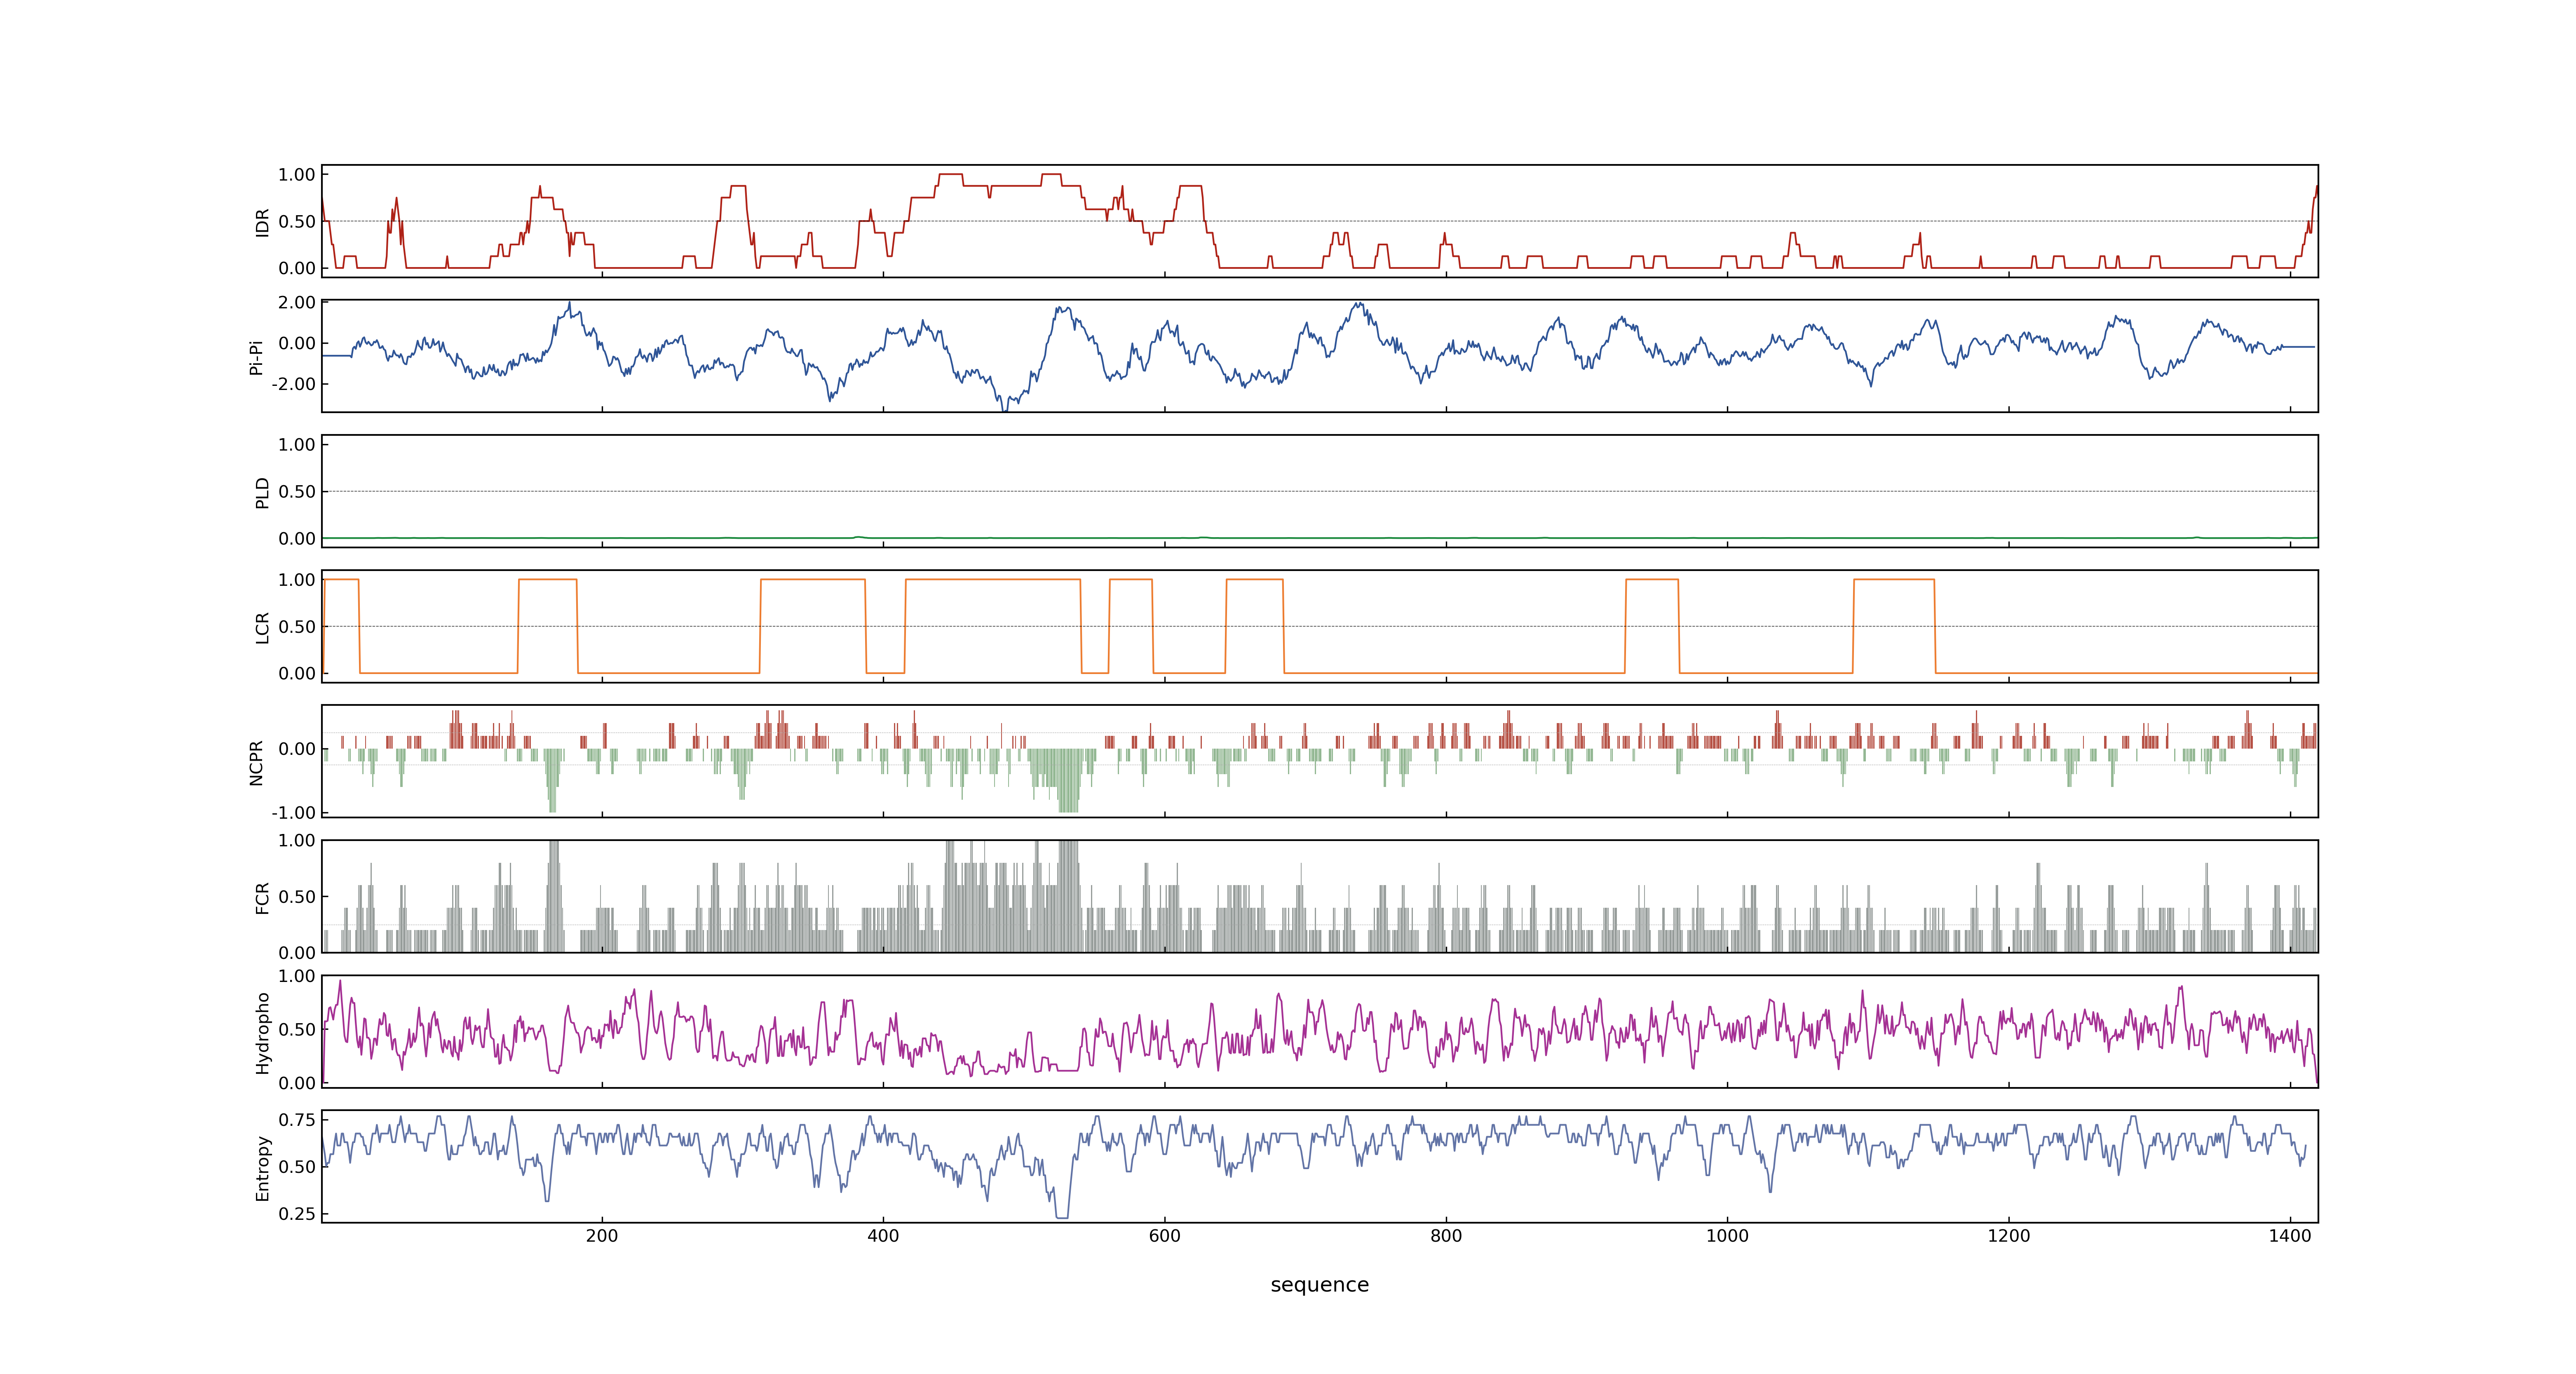Click the 0.25 tick of Entropy axis
Viewport: 2576px width, 1374px height.
(x=297, y=1214)
